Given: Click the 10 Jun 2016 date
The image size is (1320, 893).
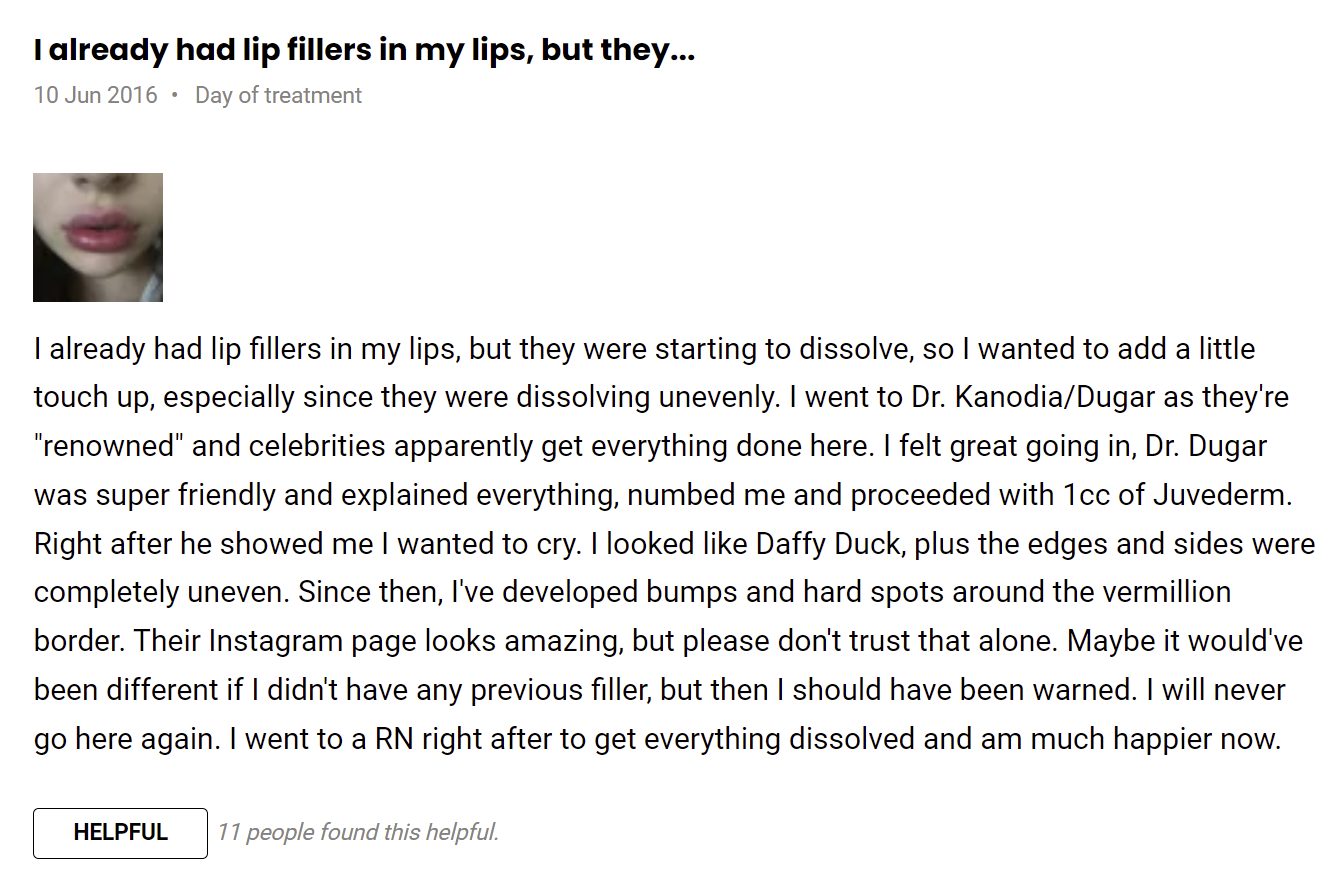Looking at the screenshot, I should [x=96, y=96].
